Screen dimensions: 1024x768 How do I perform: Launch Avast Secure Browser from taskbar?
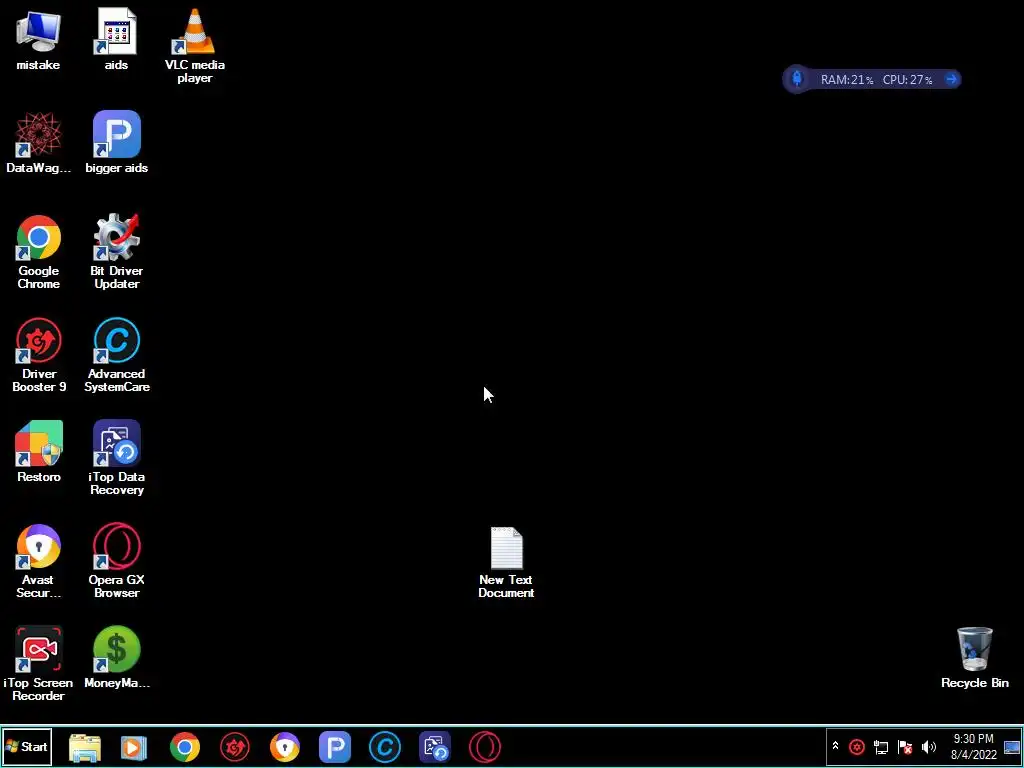pyautogui.click(x=285, y=747)
